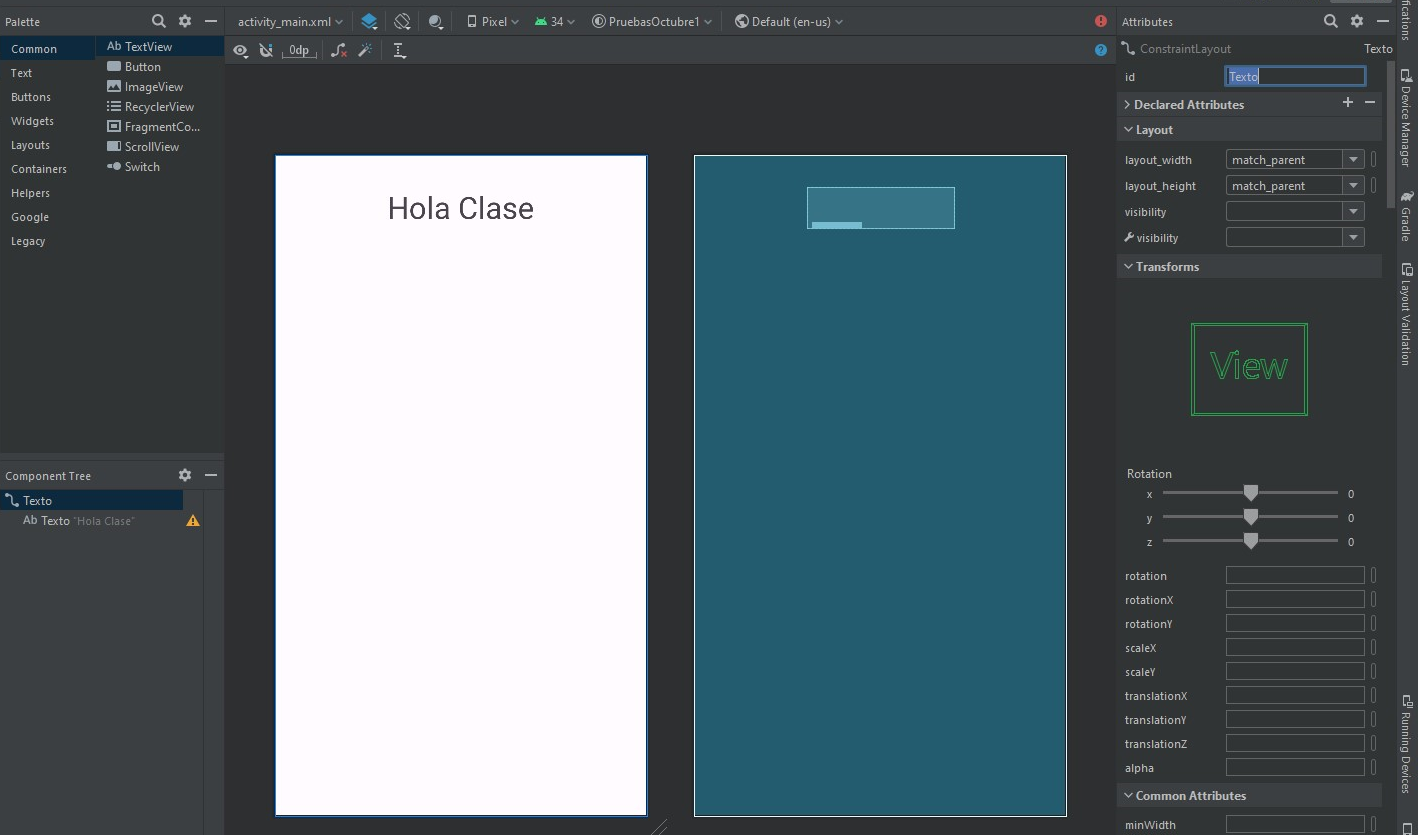Viewport: 1418px width, 835px height.
Task: Click the Guidelines tool icon
Action: tap(399, 50)
